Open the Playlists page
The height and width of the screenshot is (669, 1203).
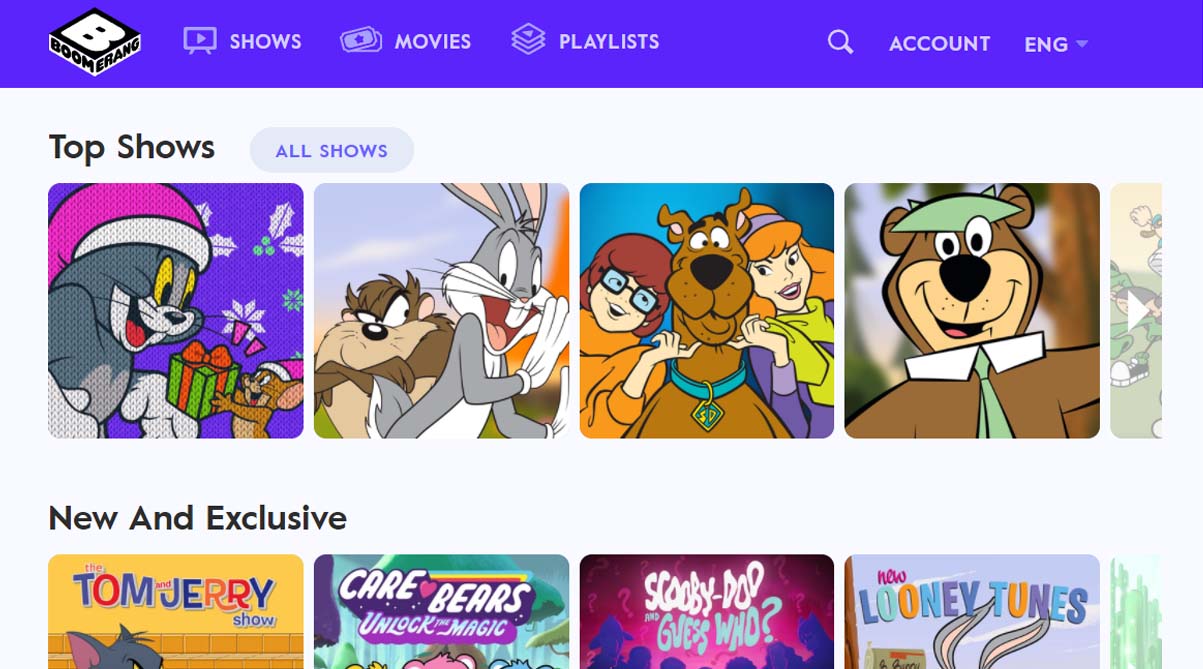click(x=609, y=42)
